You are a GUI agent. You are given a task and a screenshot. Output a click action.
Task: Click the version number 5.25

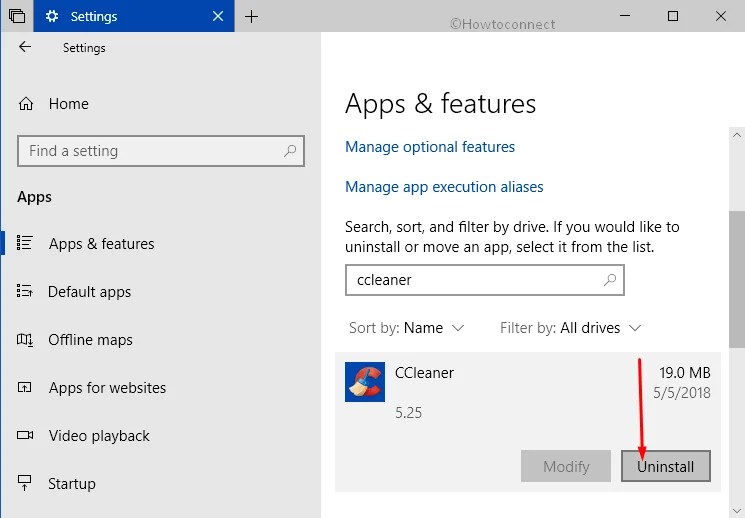point(409,412)
